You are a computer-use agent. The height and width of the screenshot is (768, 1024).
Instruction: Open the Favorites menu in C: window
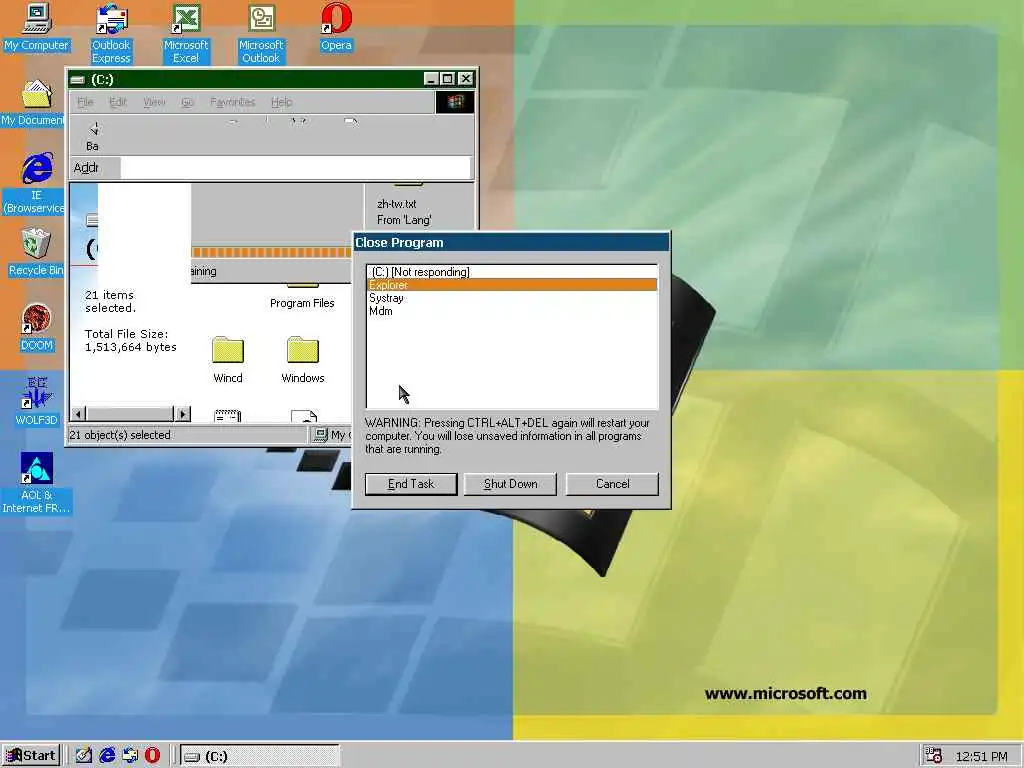232,102
